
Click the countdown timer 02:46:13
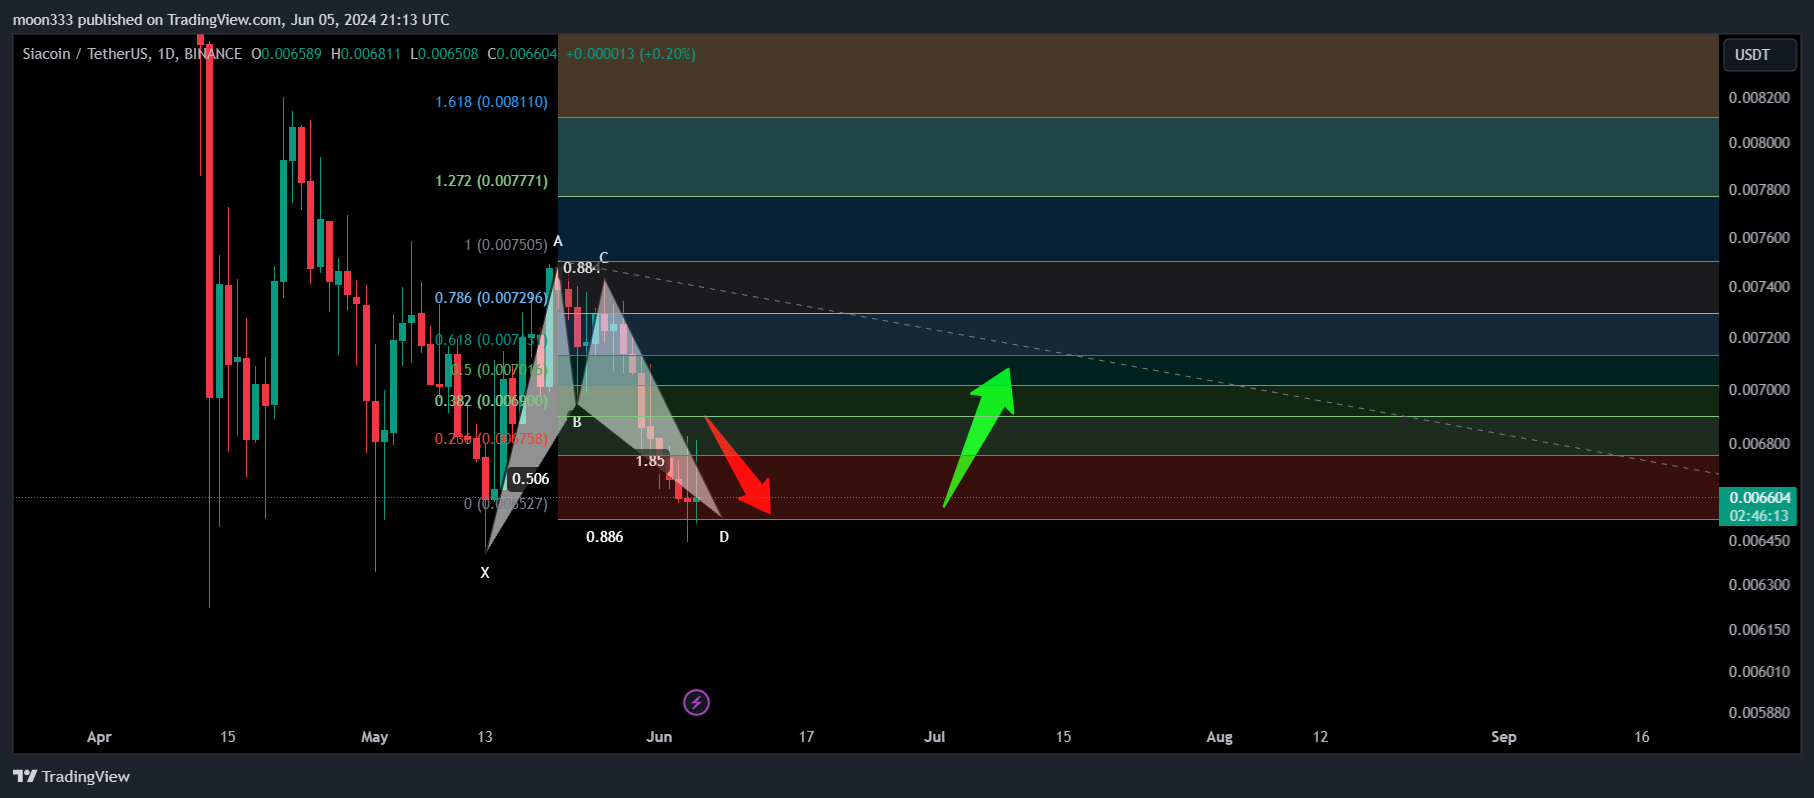(x=1759, y=516)
